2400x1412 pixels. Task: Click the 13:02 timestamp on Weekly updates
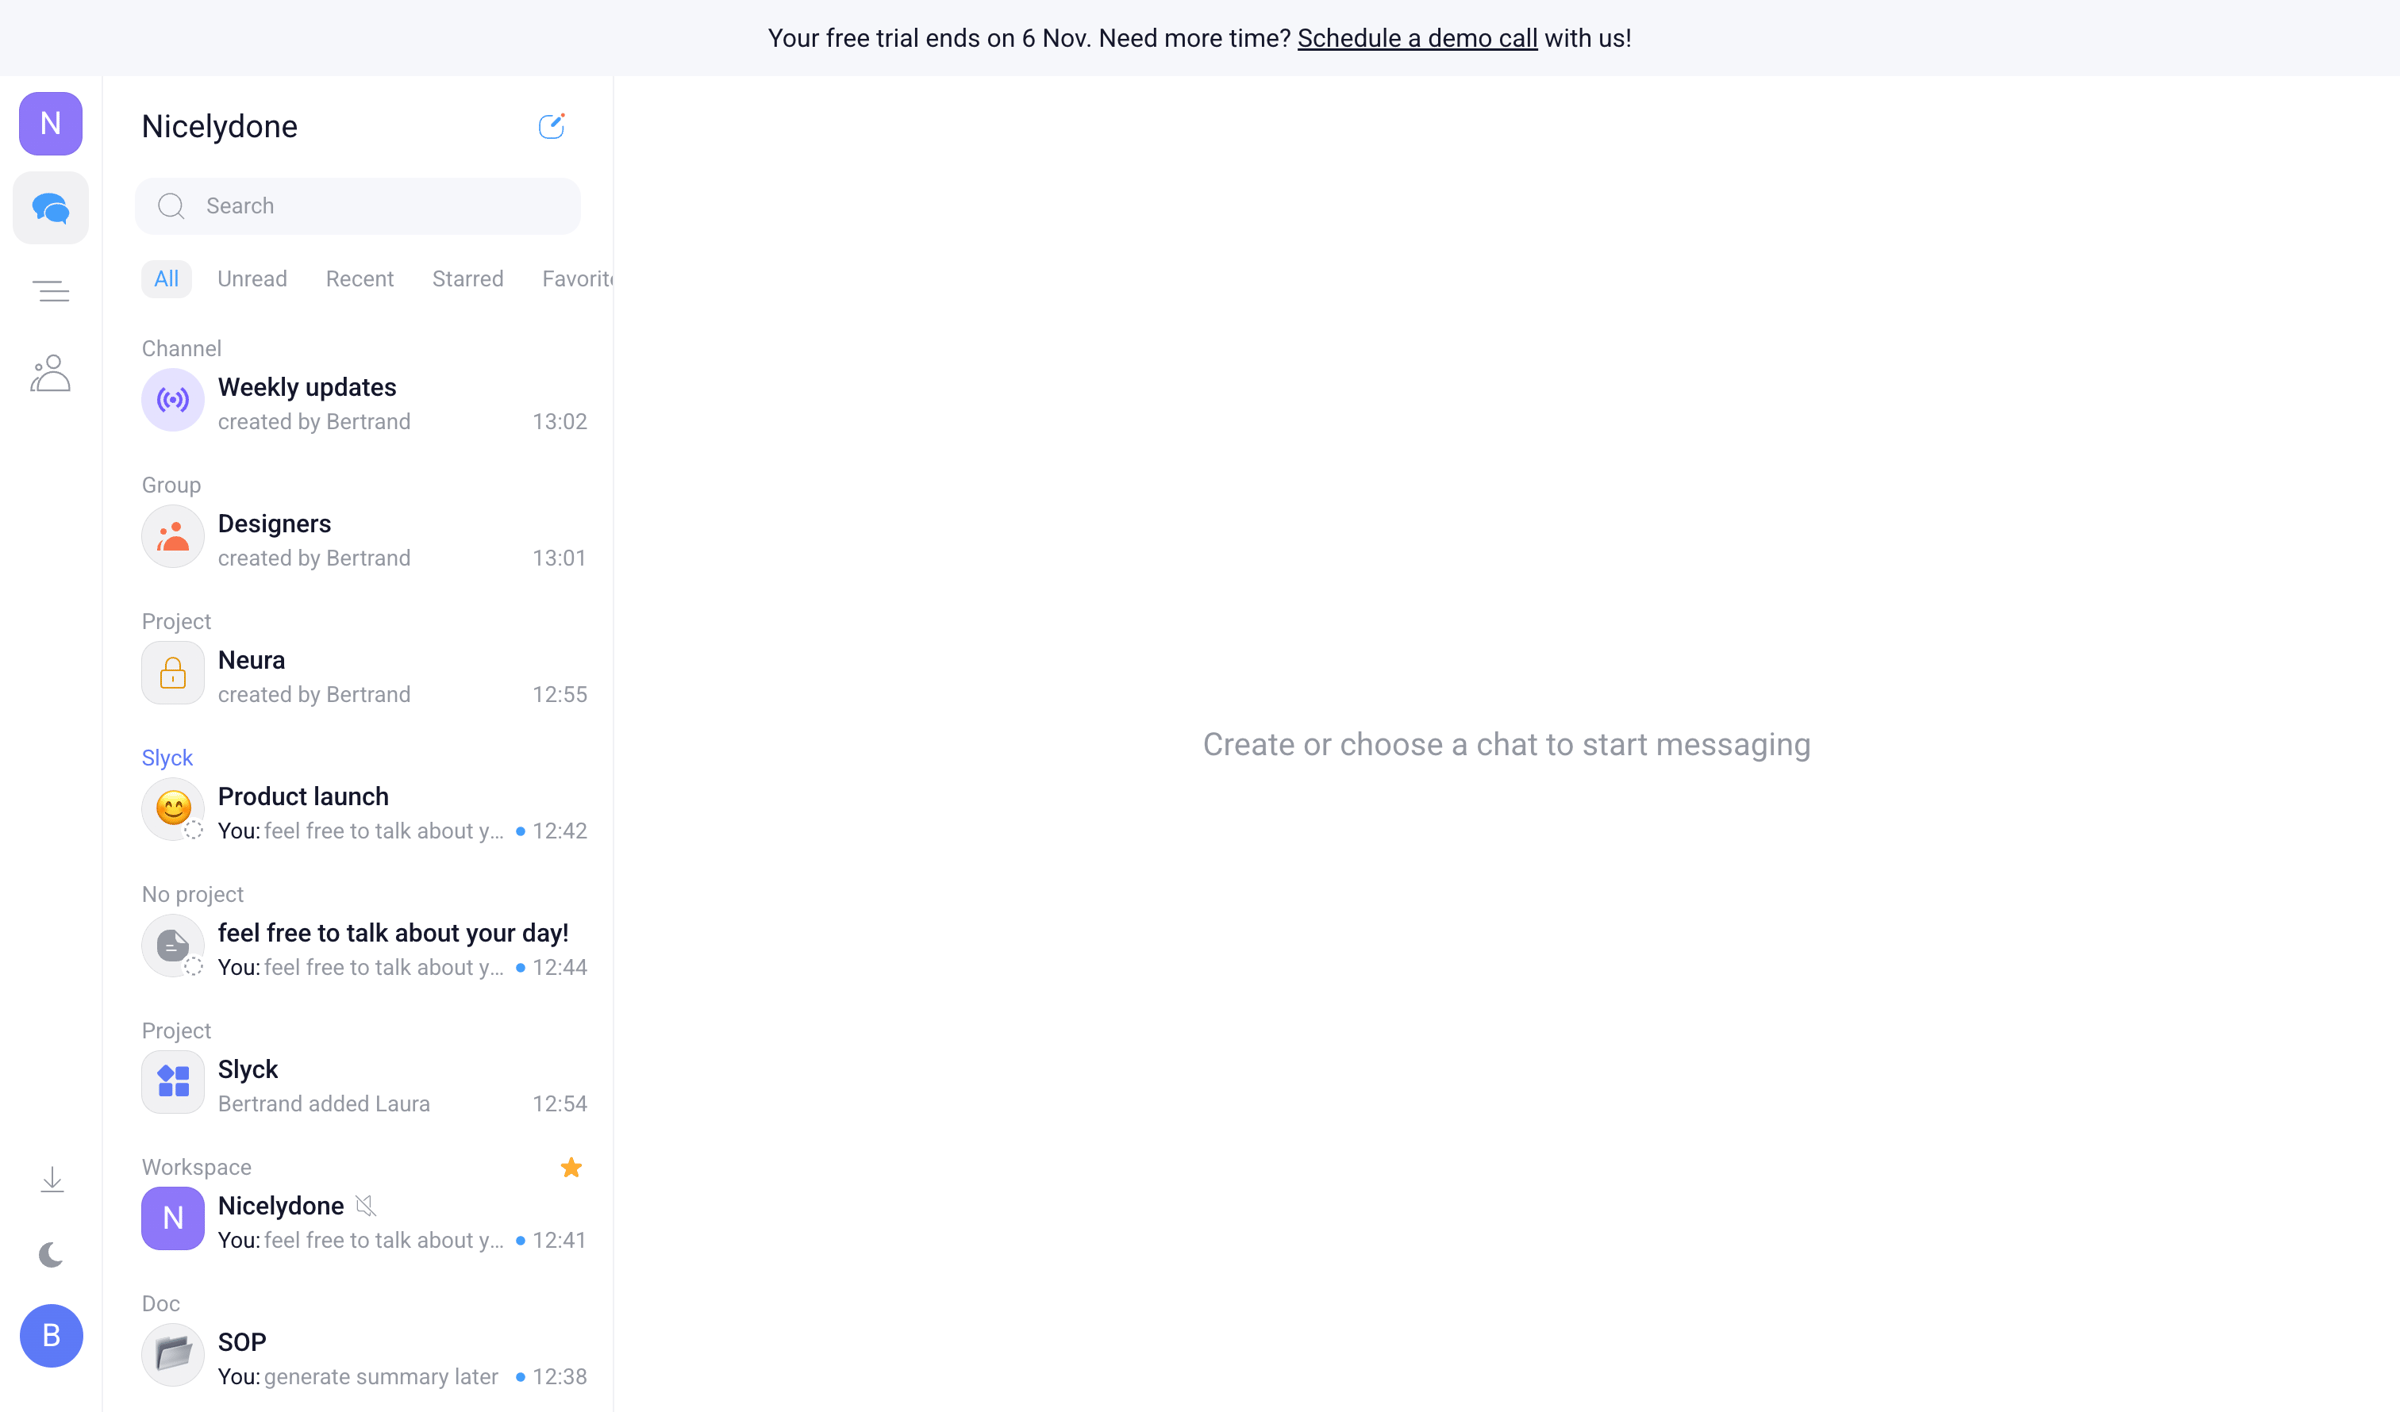tap(560, 422)
